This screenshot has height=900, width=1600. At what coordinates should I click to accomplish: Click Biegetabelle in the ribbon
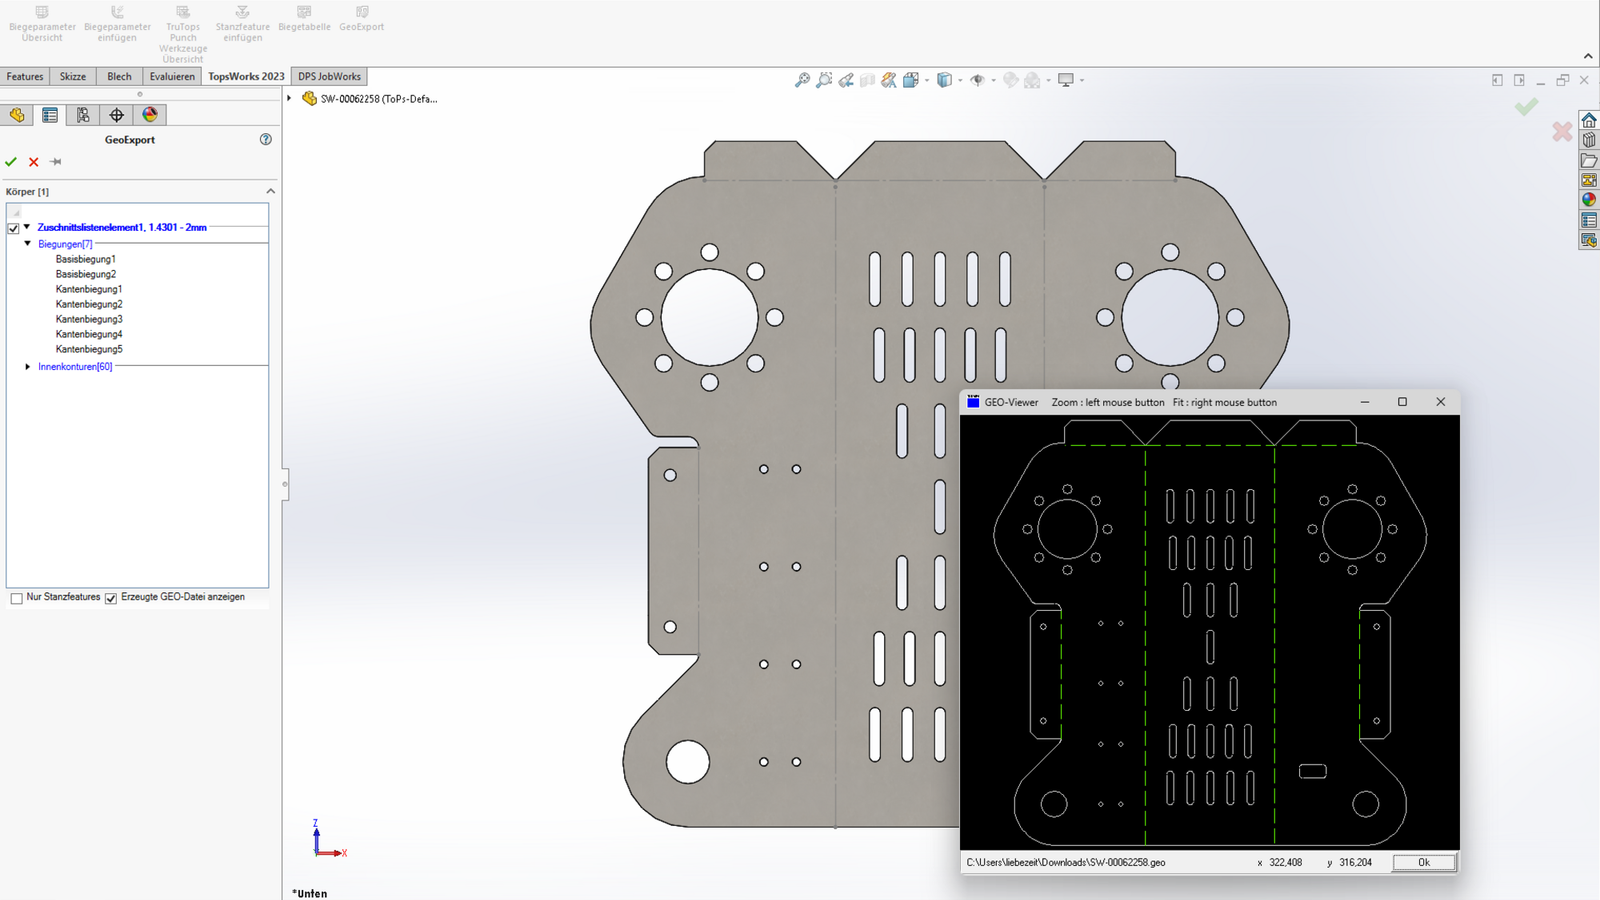click(x=304, y=20)
